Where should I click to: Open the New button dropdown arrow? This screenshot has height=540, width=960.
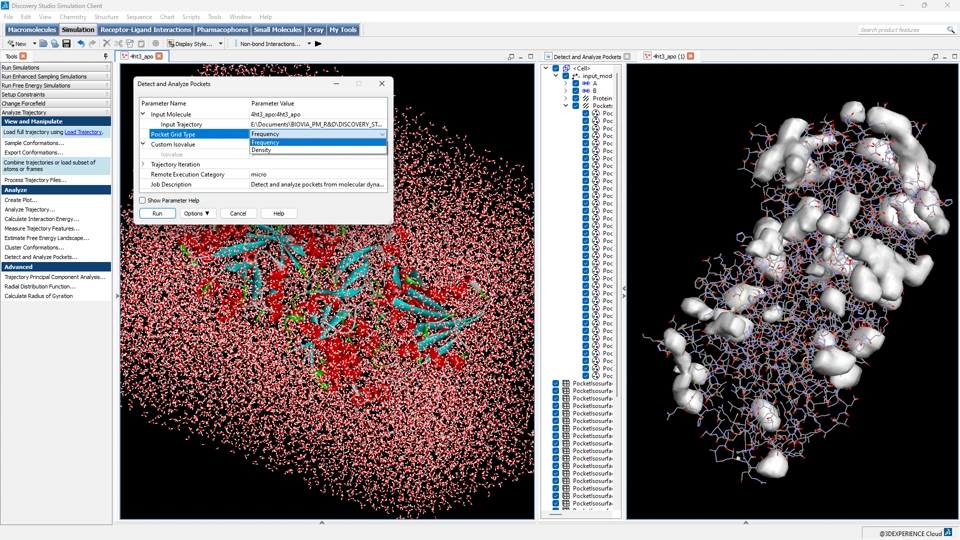(x=34, y=43)
